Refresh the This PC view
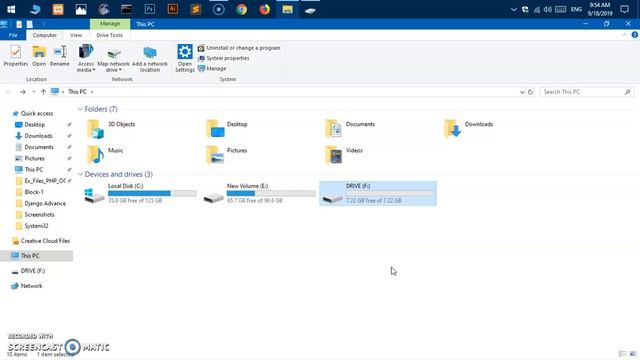This screenshot has height=360, width=640. click(531, 92)
